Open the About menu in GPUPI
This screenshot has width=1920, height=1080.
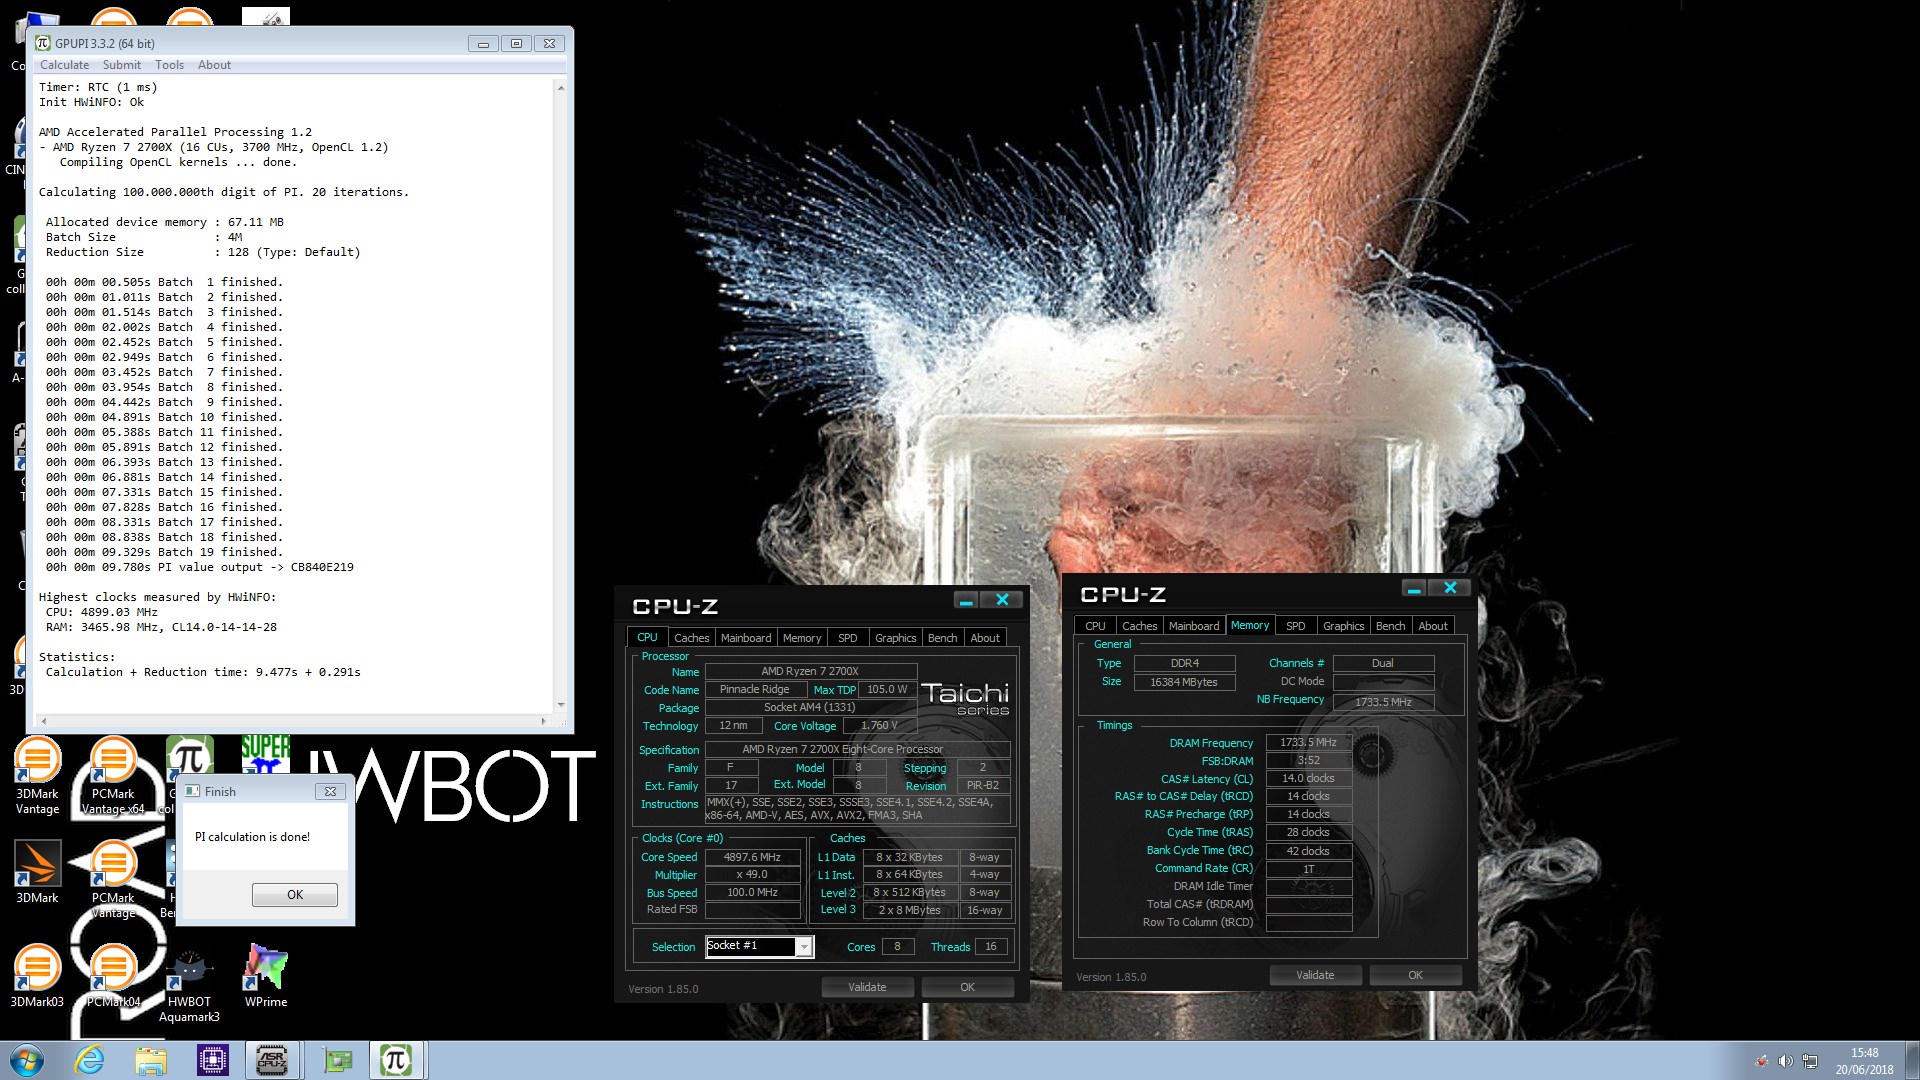(x=214, y=65)
